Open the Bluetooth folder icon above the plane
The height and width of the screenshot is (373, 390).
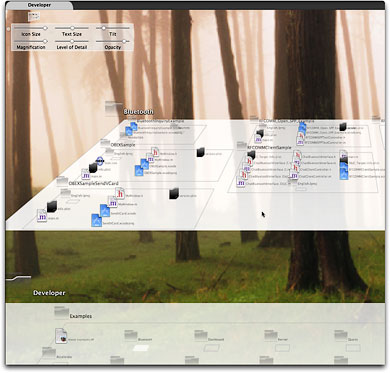coord(113,107)
